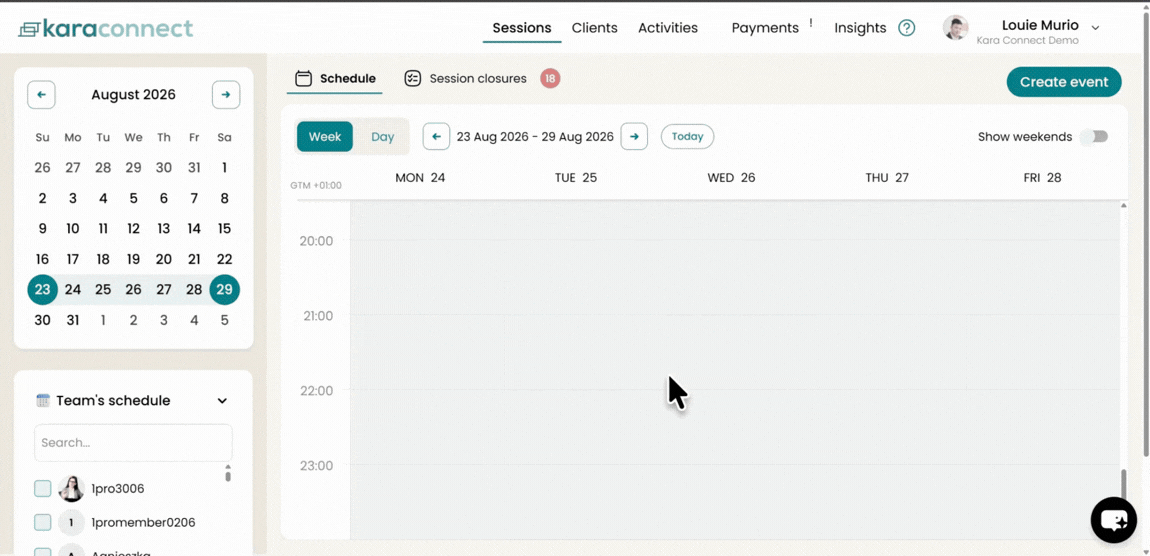Select August 5 in mini calendar
Image resolution: width=1150 pixels, height=556 pixels.
[x=133, y=198]
